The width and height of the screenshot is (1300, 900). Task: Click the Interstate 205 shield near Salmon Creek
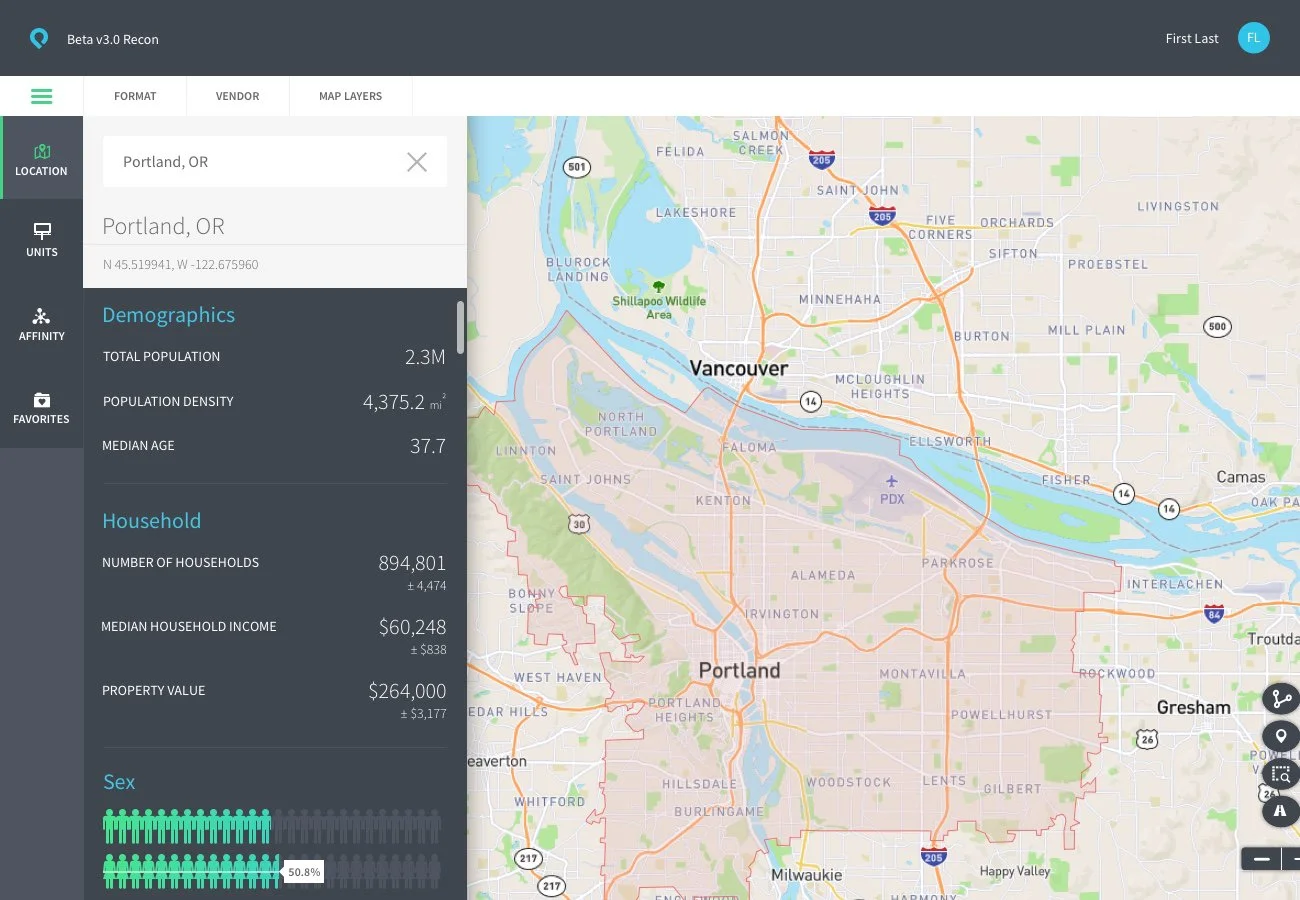click(x=822, y=158)
